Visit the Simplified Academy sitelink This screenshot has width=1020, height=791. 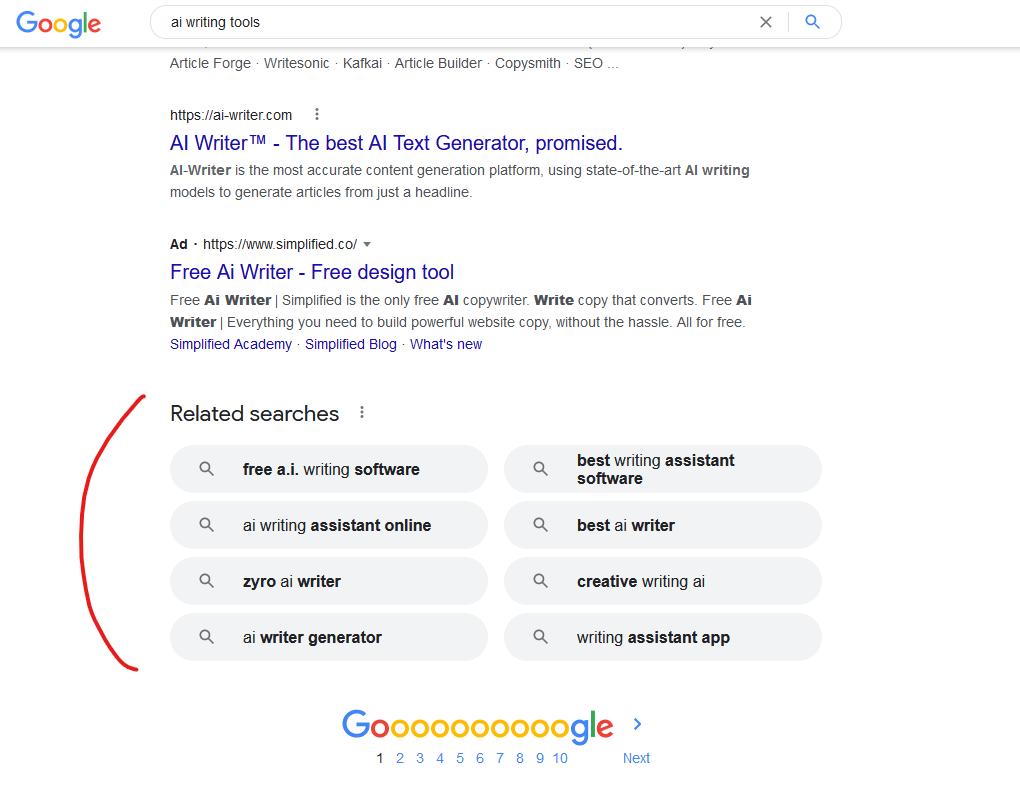click(231, 344)
